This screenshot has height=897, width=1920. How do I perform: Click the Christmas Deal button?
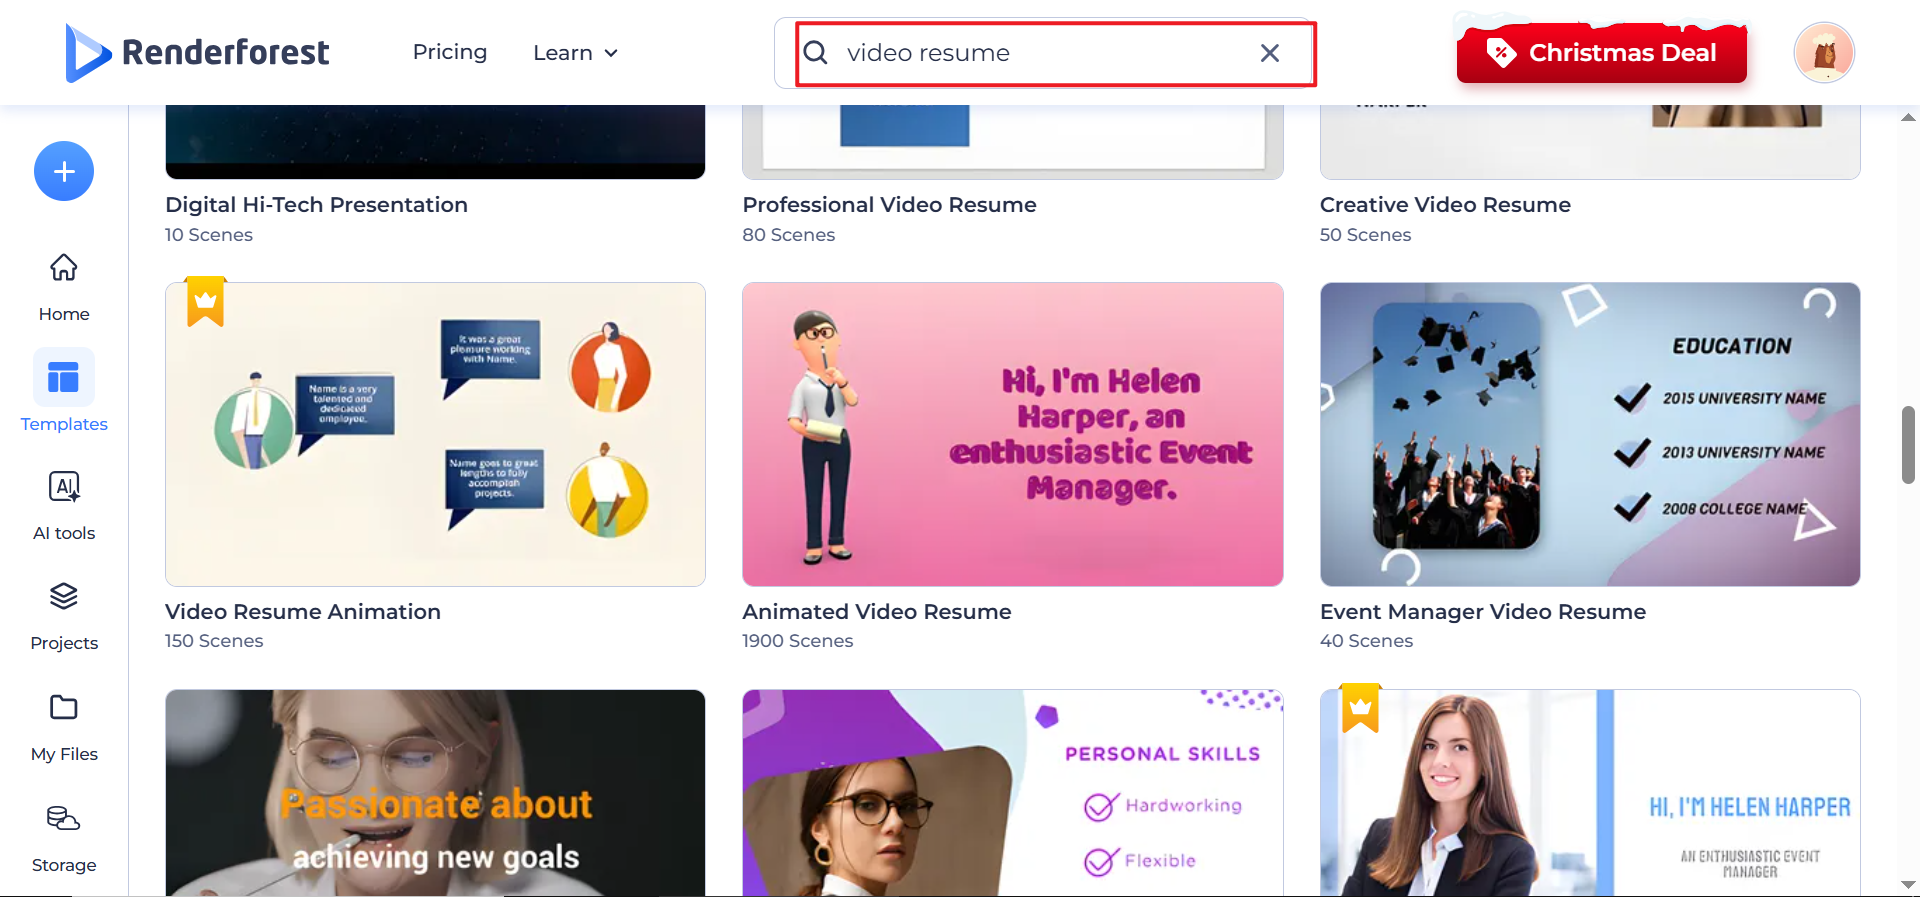click(x=1601, y=53)
